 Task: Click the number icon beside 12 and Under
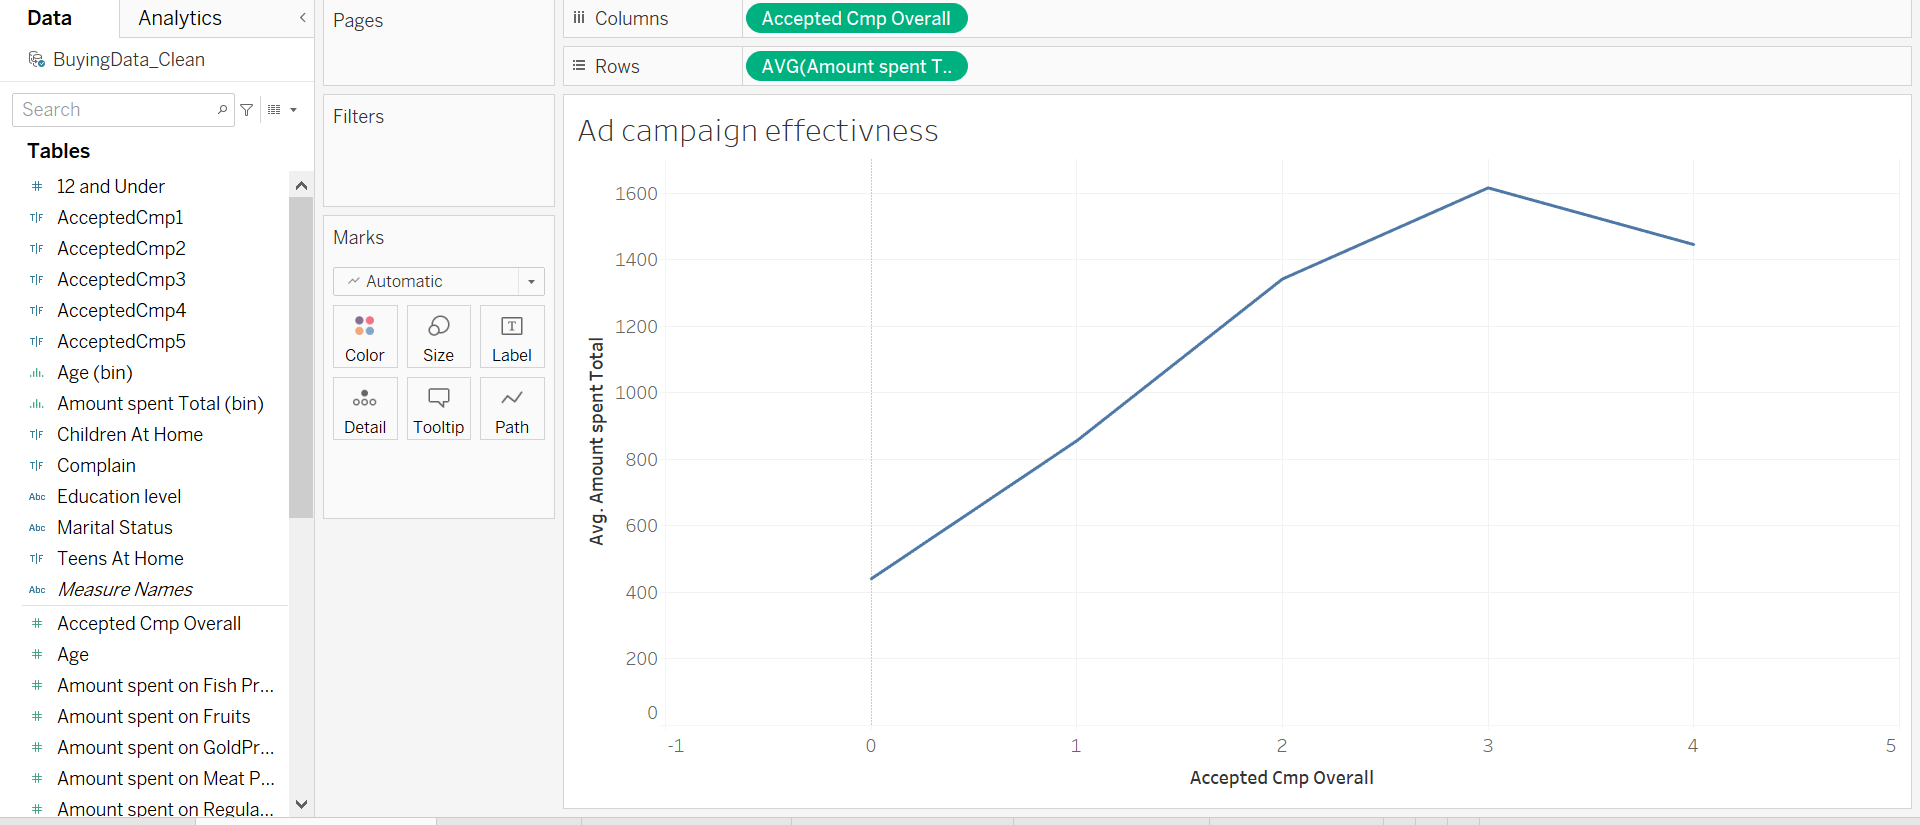pyautogui.click(x=37, y=187)
